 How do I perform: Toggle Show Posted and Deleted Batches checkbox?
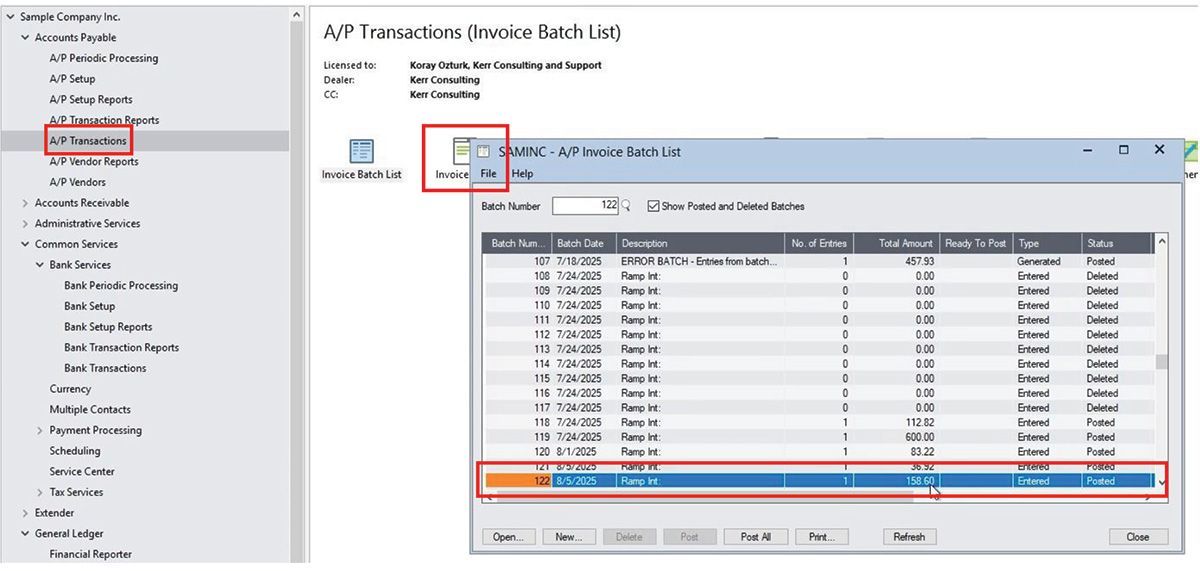tap(653, 206)
